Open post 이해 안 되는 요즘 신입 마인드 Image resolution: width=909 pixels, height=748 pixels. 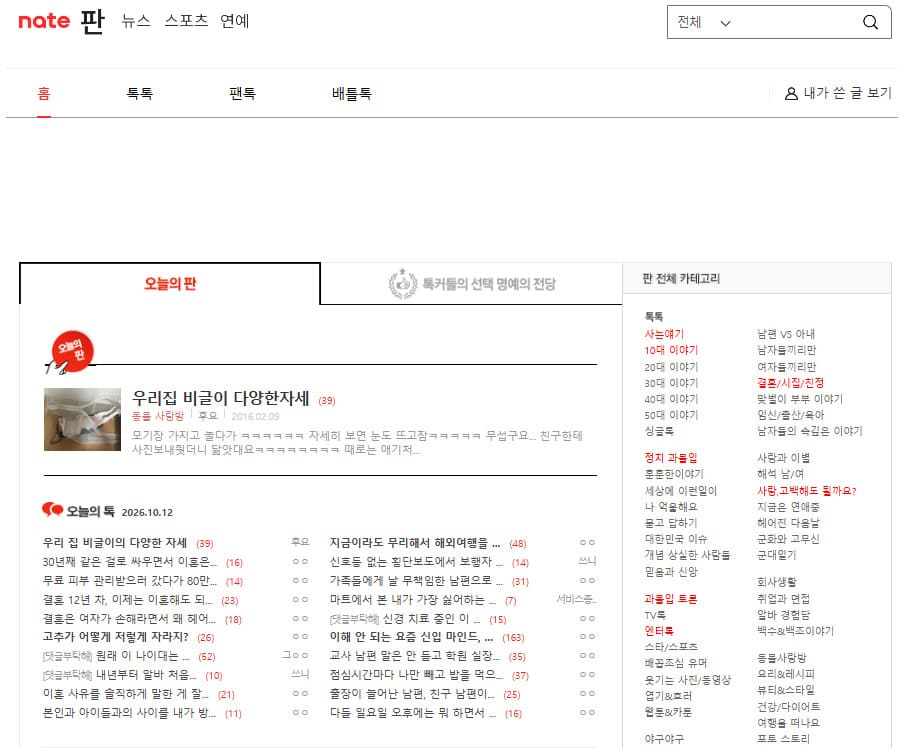click(411, 637)
